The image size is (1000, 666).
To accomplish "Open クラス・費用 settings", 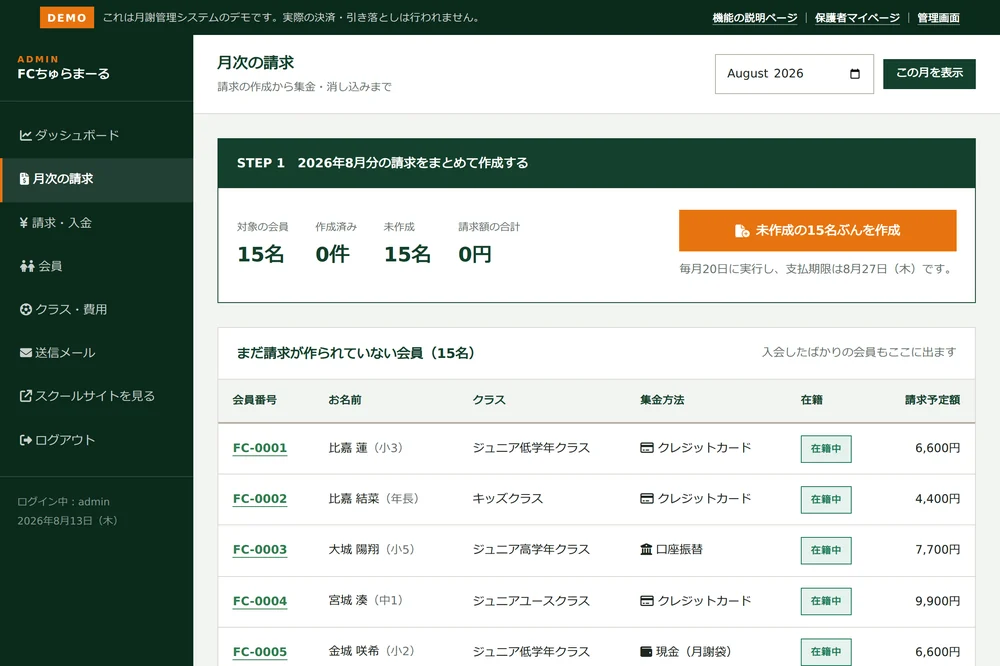I will pos(96,309).
